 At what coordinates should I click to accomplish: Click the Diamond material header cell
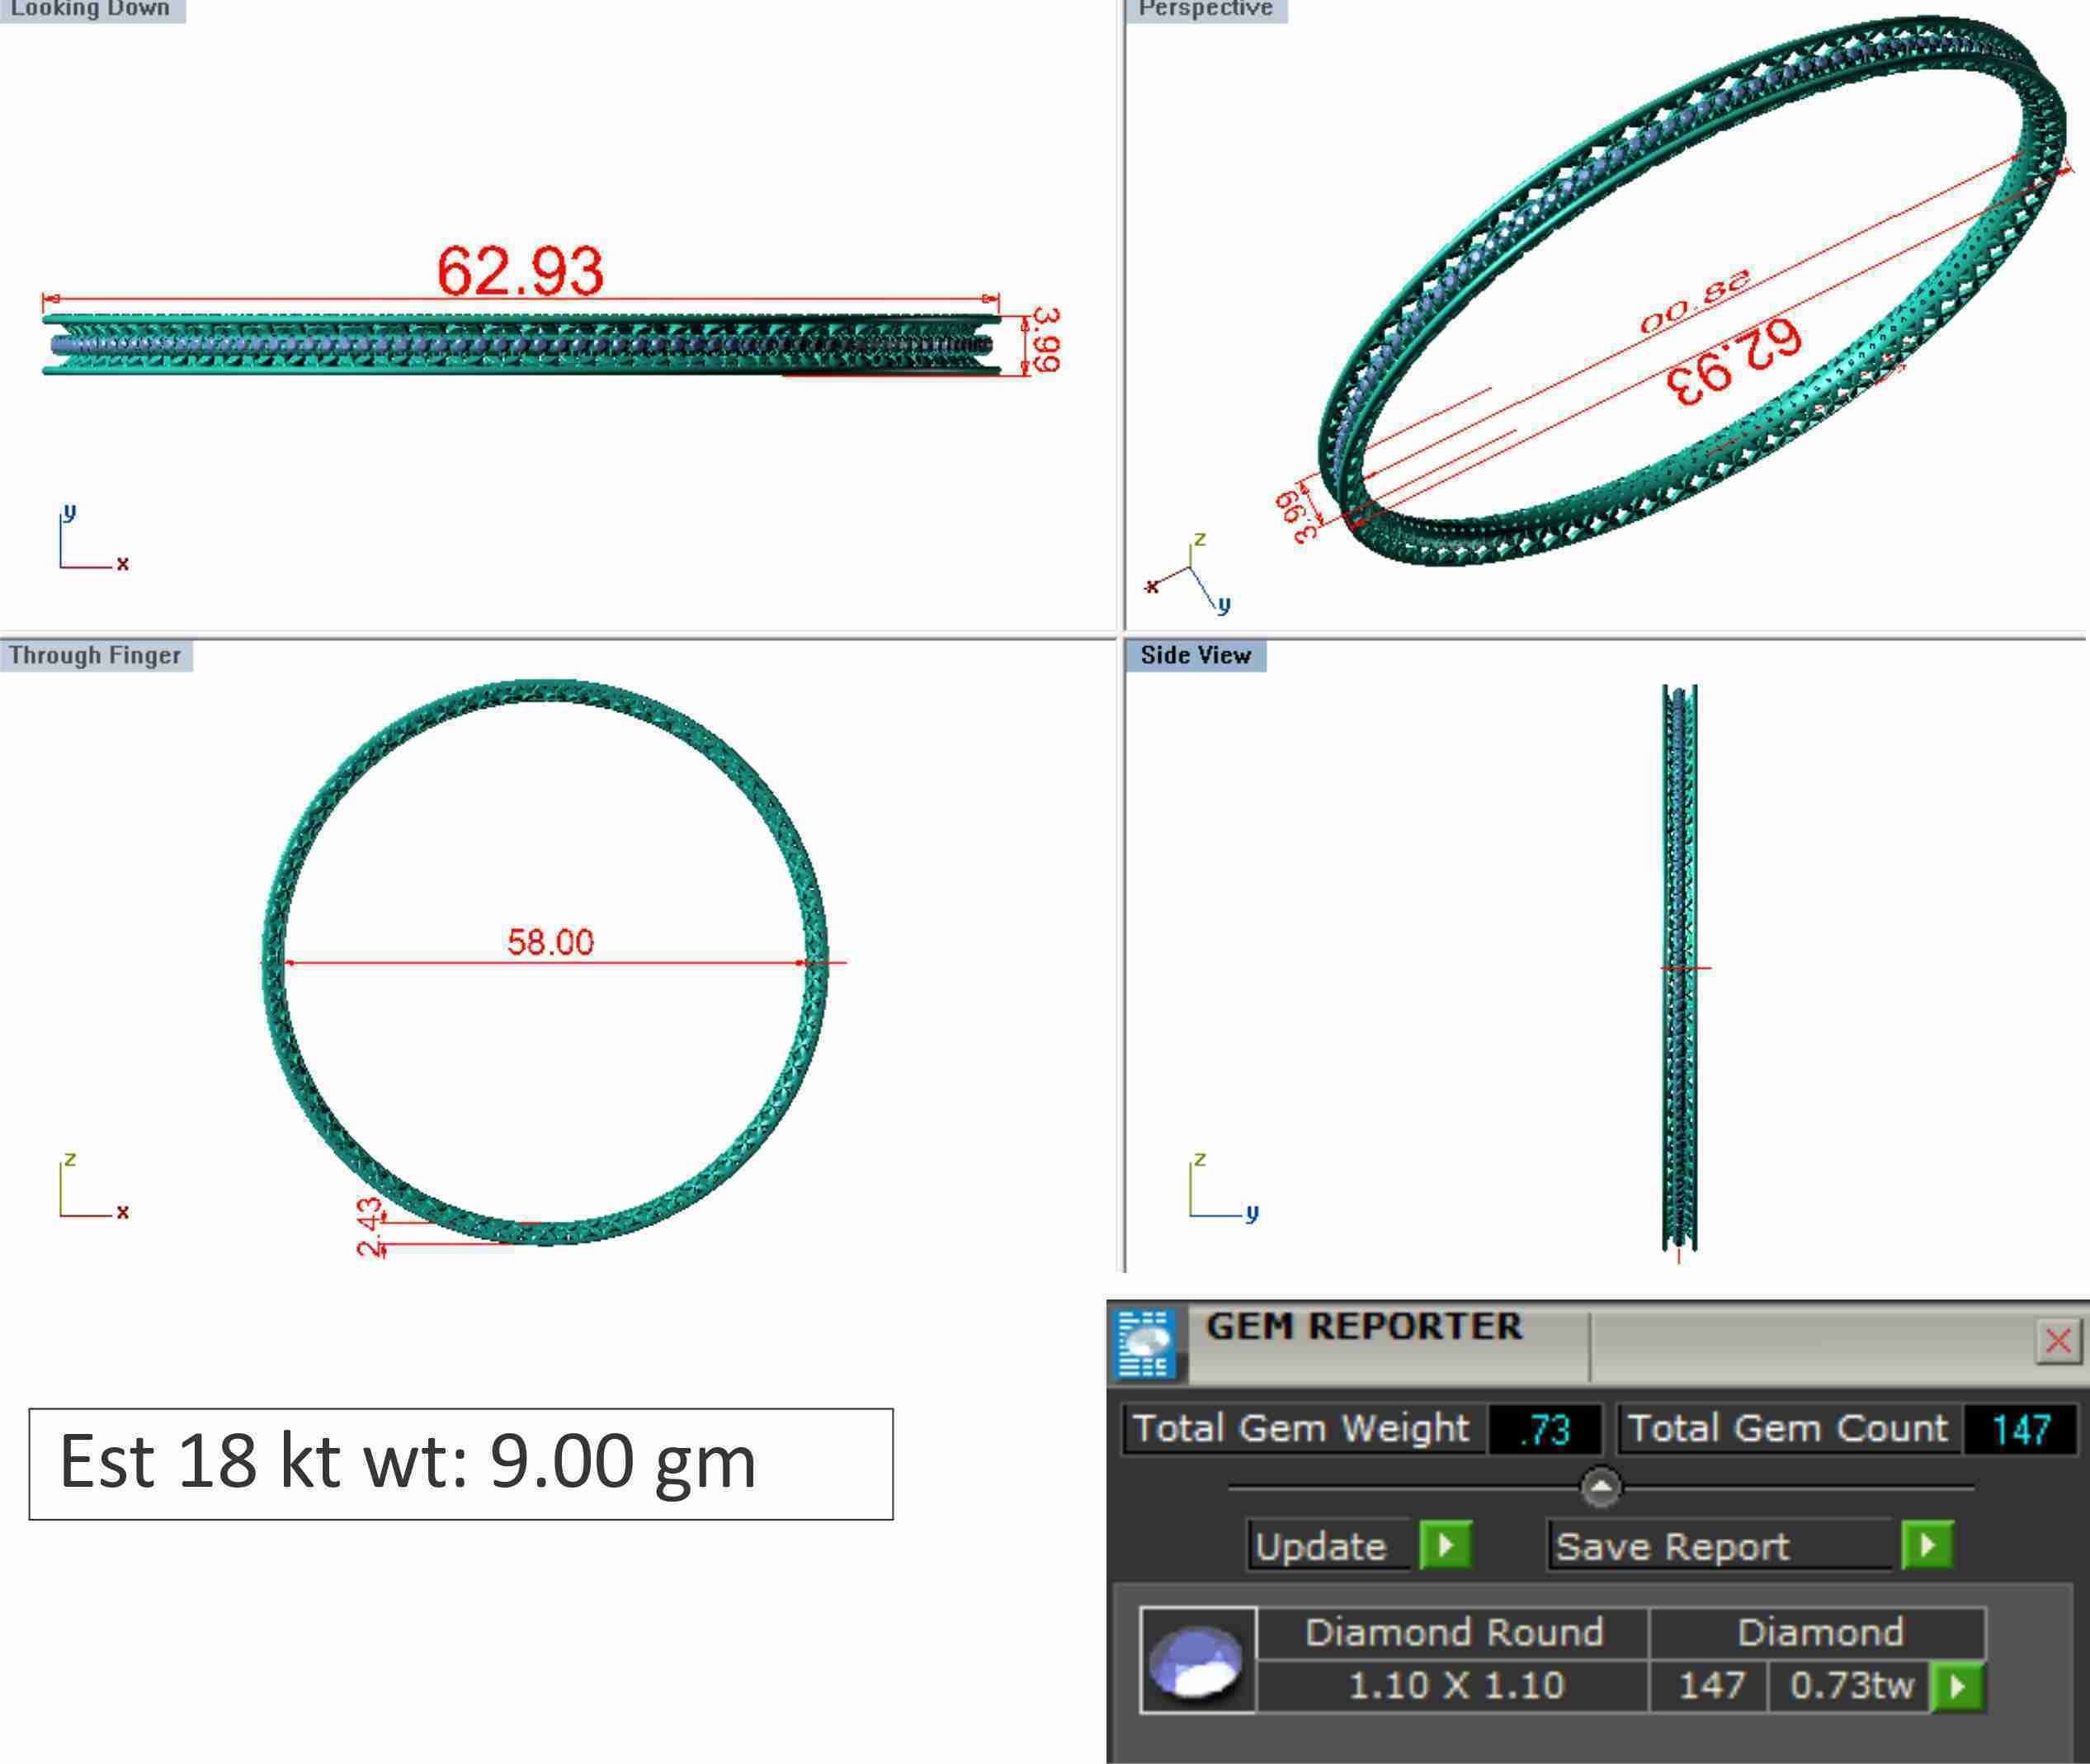pyautogui.click(x=1818, y=1633)
